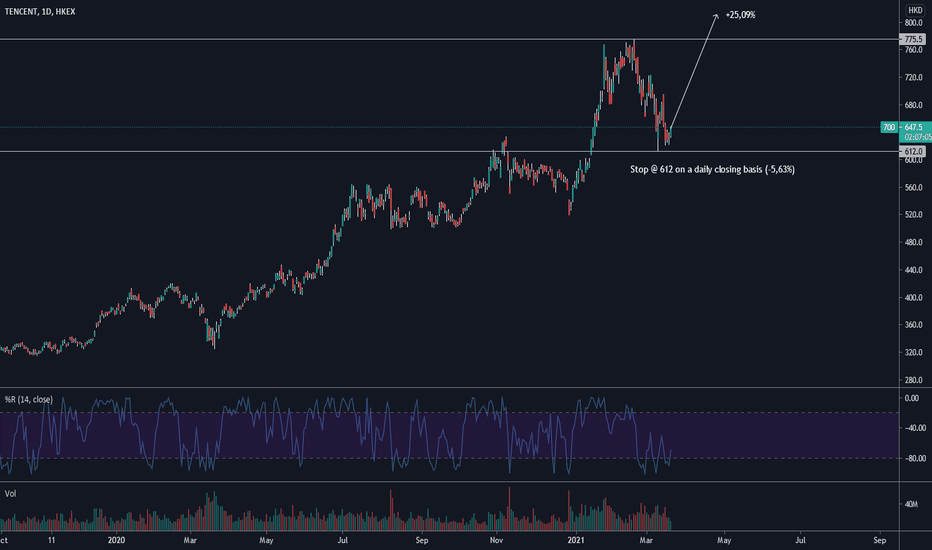Click the 720.0 price axis label
This screenshot has width=932, height=550.
(914, 77)
